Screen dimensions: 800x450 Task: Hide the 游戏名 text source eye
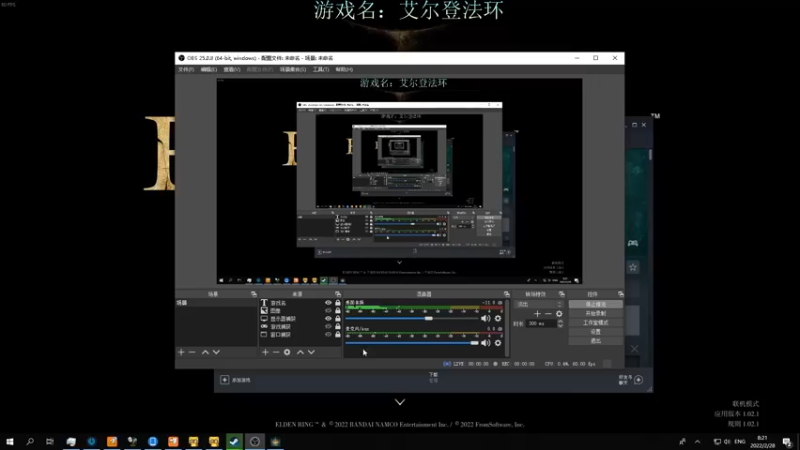coord(328,303)
